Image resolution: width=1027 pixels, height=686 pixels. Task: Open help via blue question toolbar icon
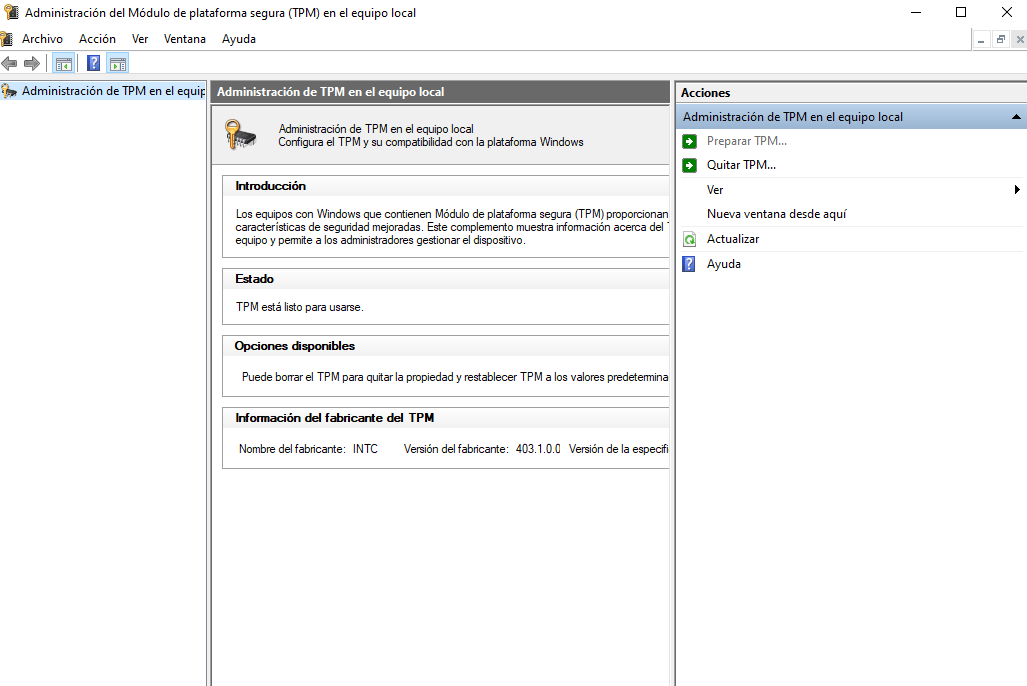pyautogui.click(x=94, y=64)
